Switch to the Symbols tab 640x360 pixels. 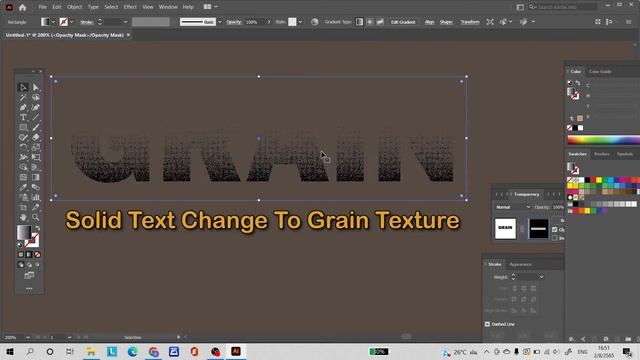(625, 154)
